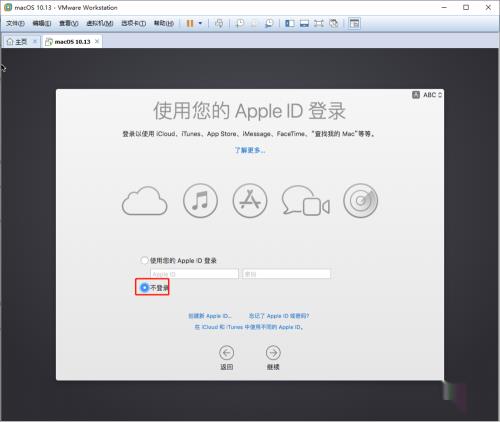Open the 帮助(H) menu
The image size is (500, 422).
pyautogui.click(x=164, y=23)
